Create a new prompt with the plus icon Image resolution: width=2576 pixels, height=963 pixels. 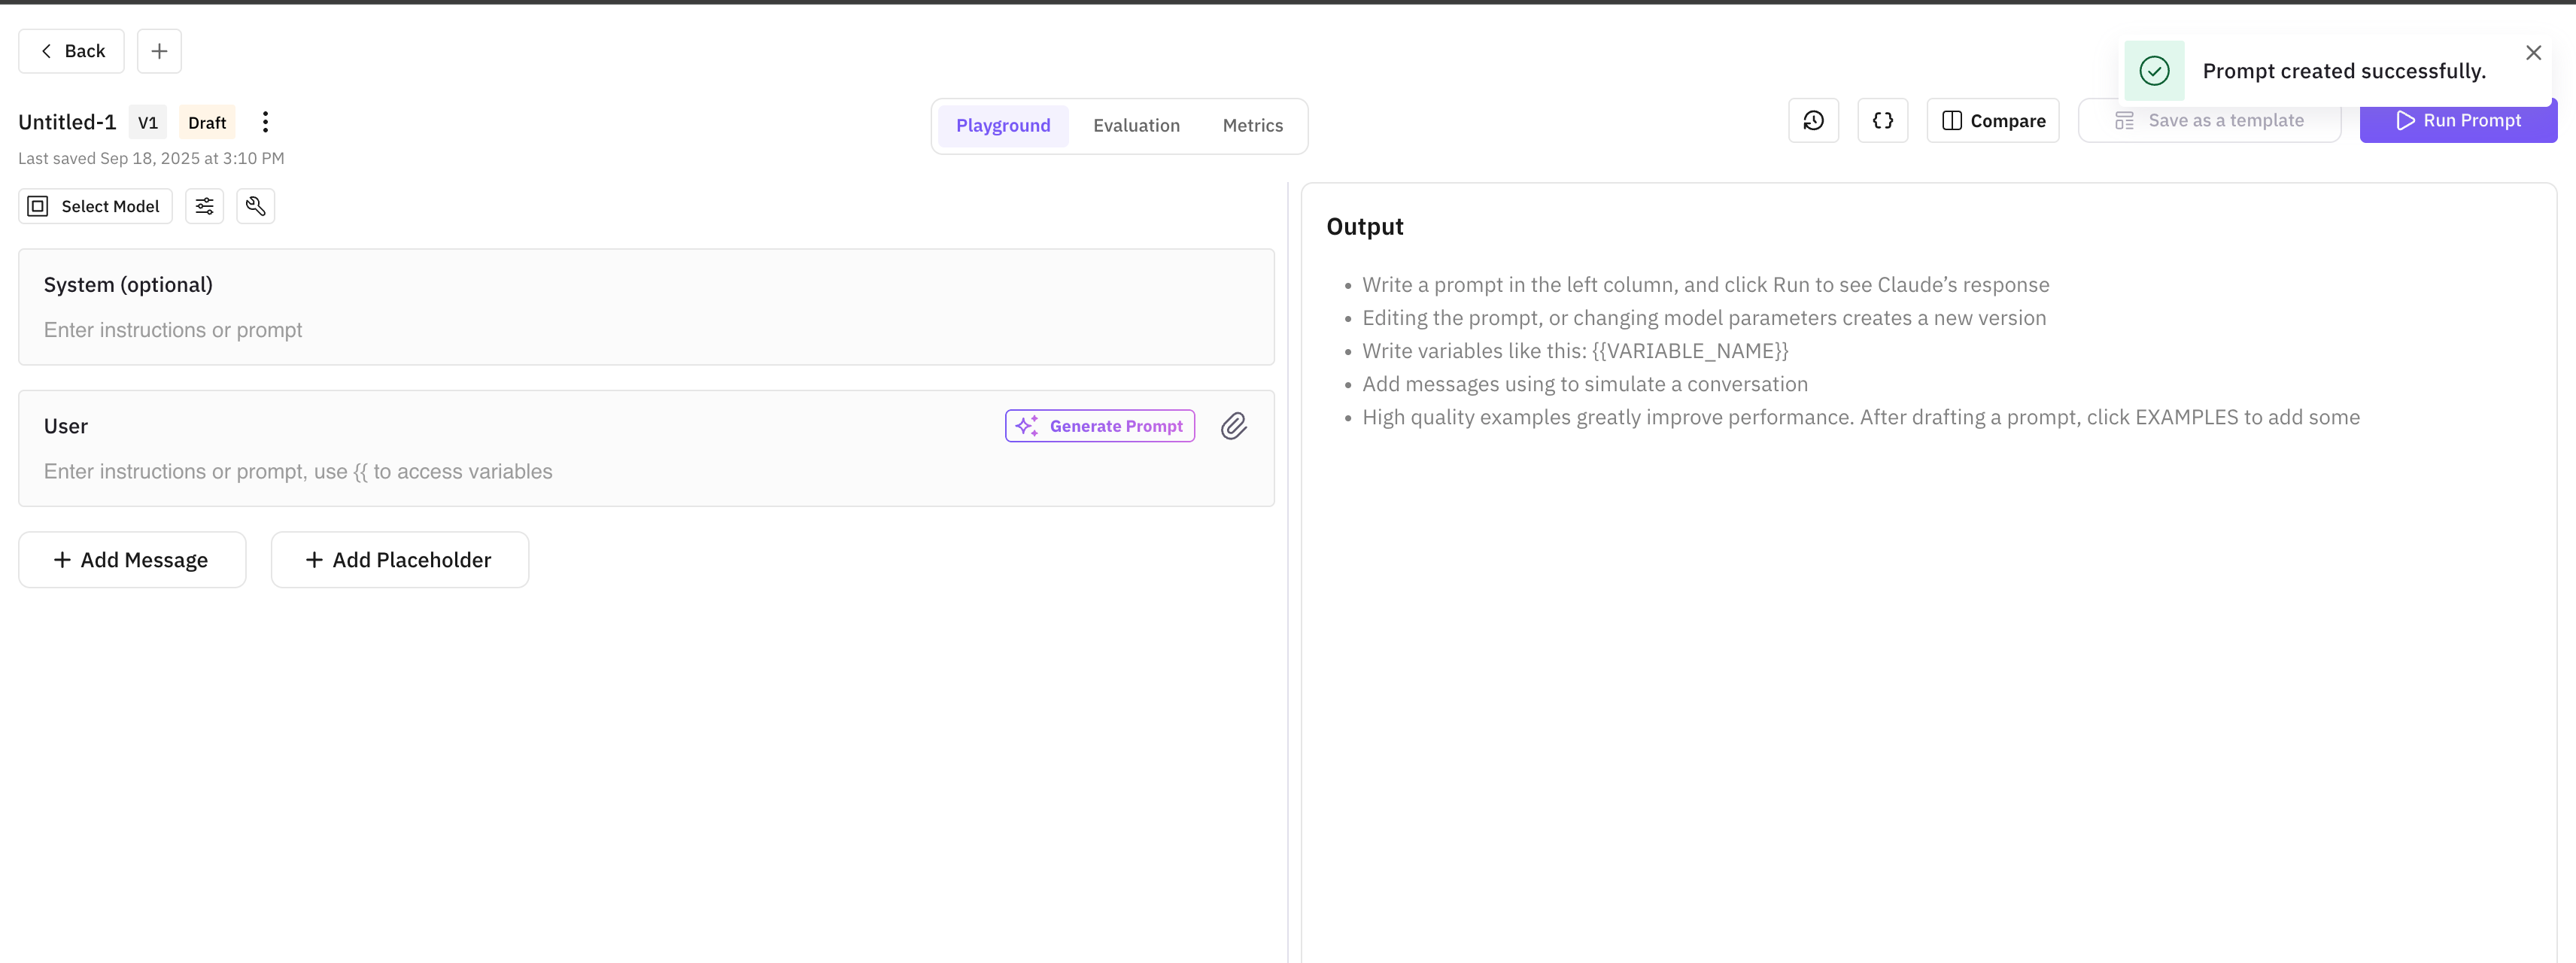[x=159, y=50]
